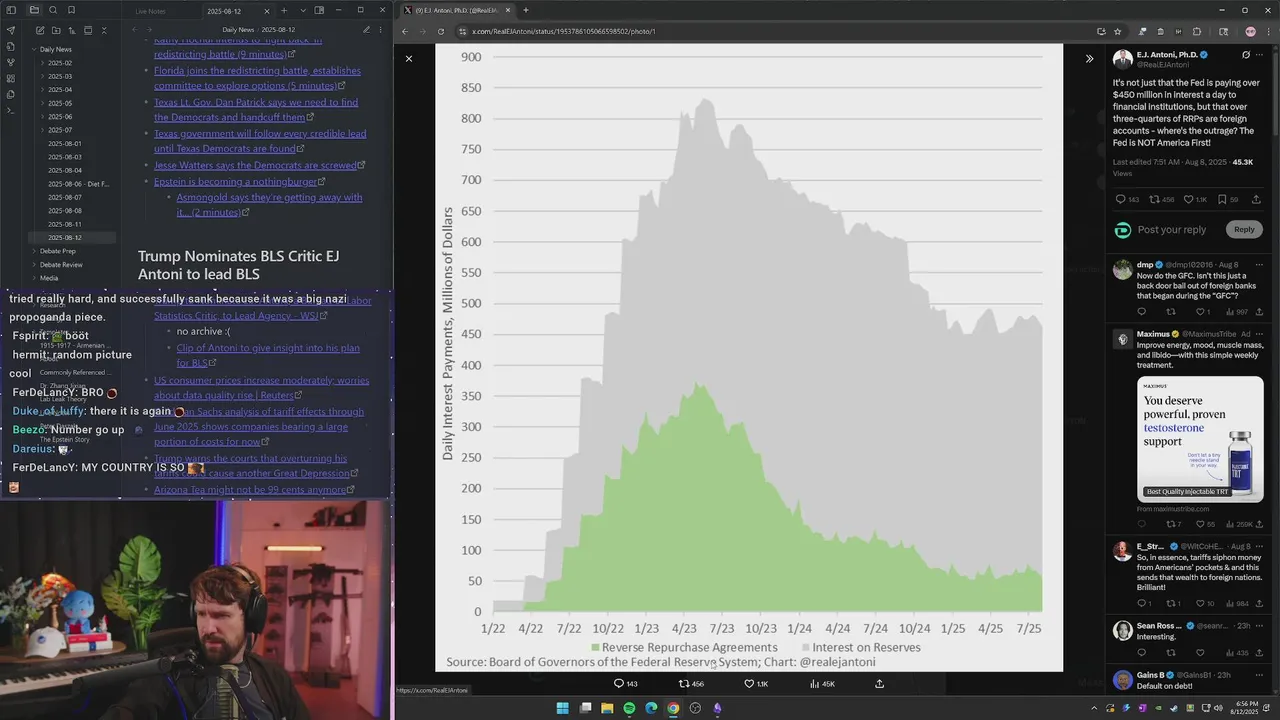This screenshot has width=1280, height=720.
Task: View analytics 45K below the chart
Action: [x=822, y=684]
